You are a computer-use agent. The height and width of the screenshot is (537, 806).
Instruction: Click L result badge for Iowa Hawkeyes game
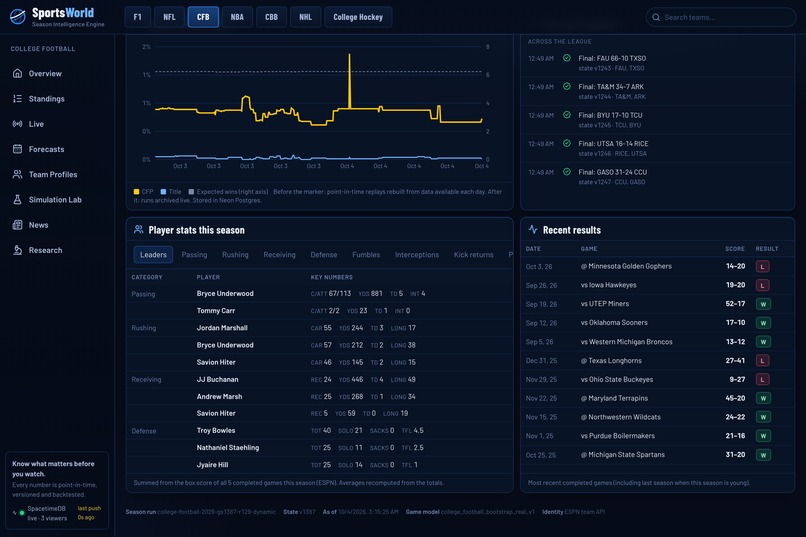[x=763, y=285]
